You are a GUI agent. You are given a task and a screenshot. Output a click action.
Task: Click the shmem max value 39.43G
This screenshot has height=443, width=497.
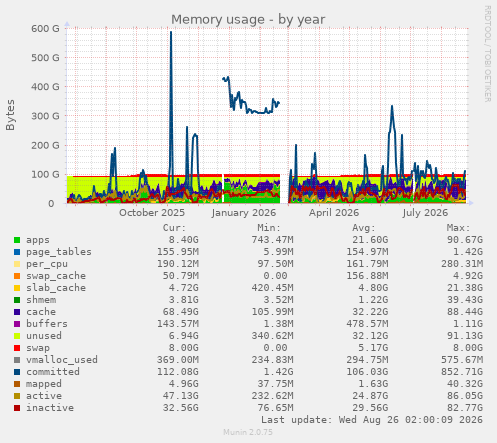pyautogui.click(x=465, y=300)
